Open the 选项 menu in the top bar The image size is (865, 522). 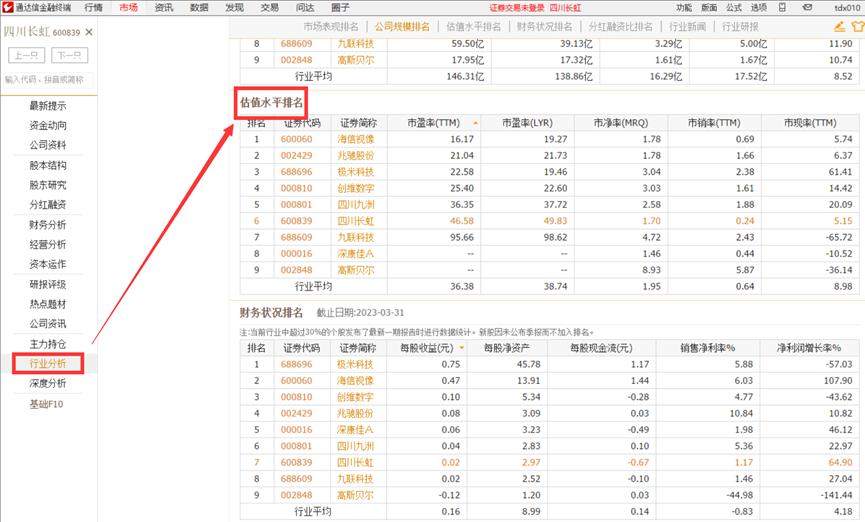point(759,8)
